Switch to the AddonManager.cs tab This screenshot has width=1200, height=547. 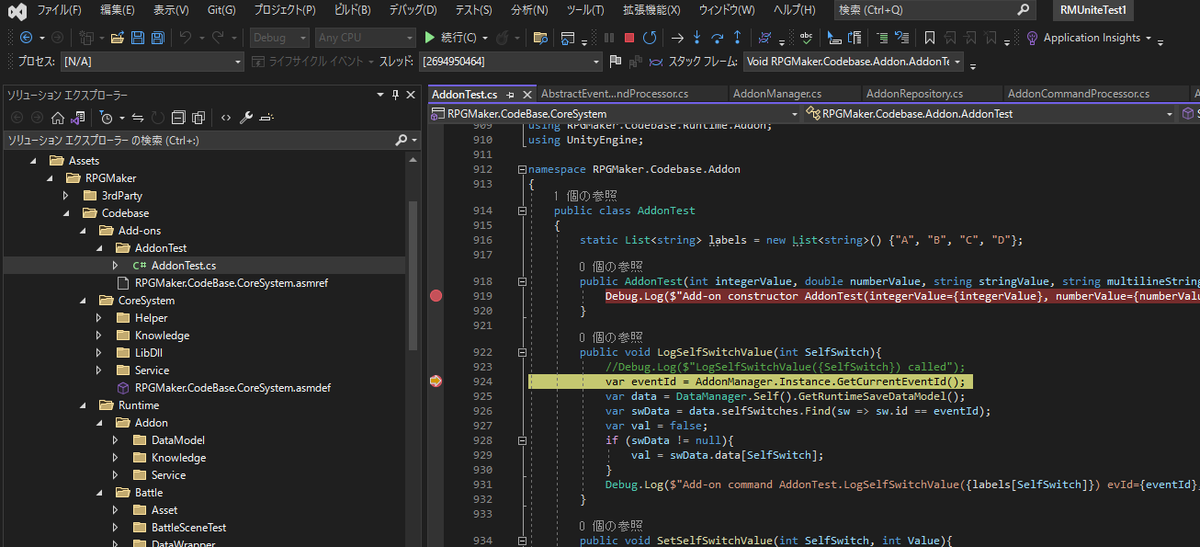pos(777,94)
